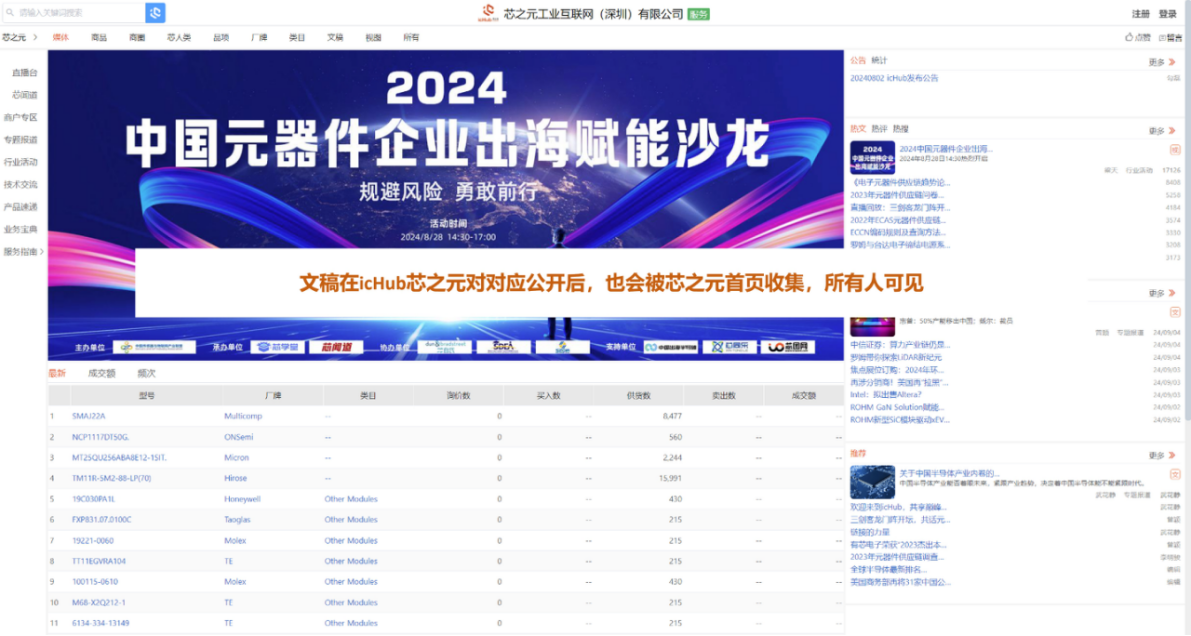Open 直播台 in the left sidebar
1191x636 pixels.
(24, 73)
